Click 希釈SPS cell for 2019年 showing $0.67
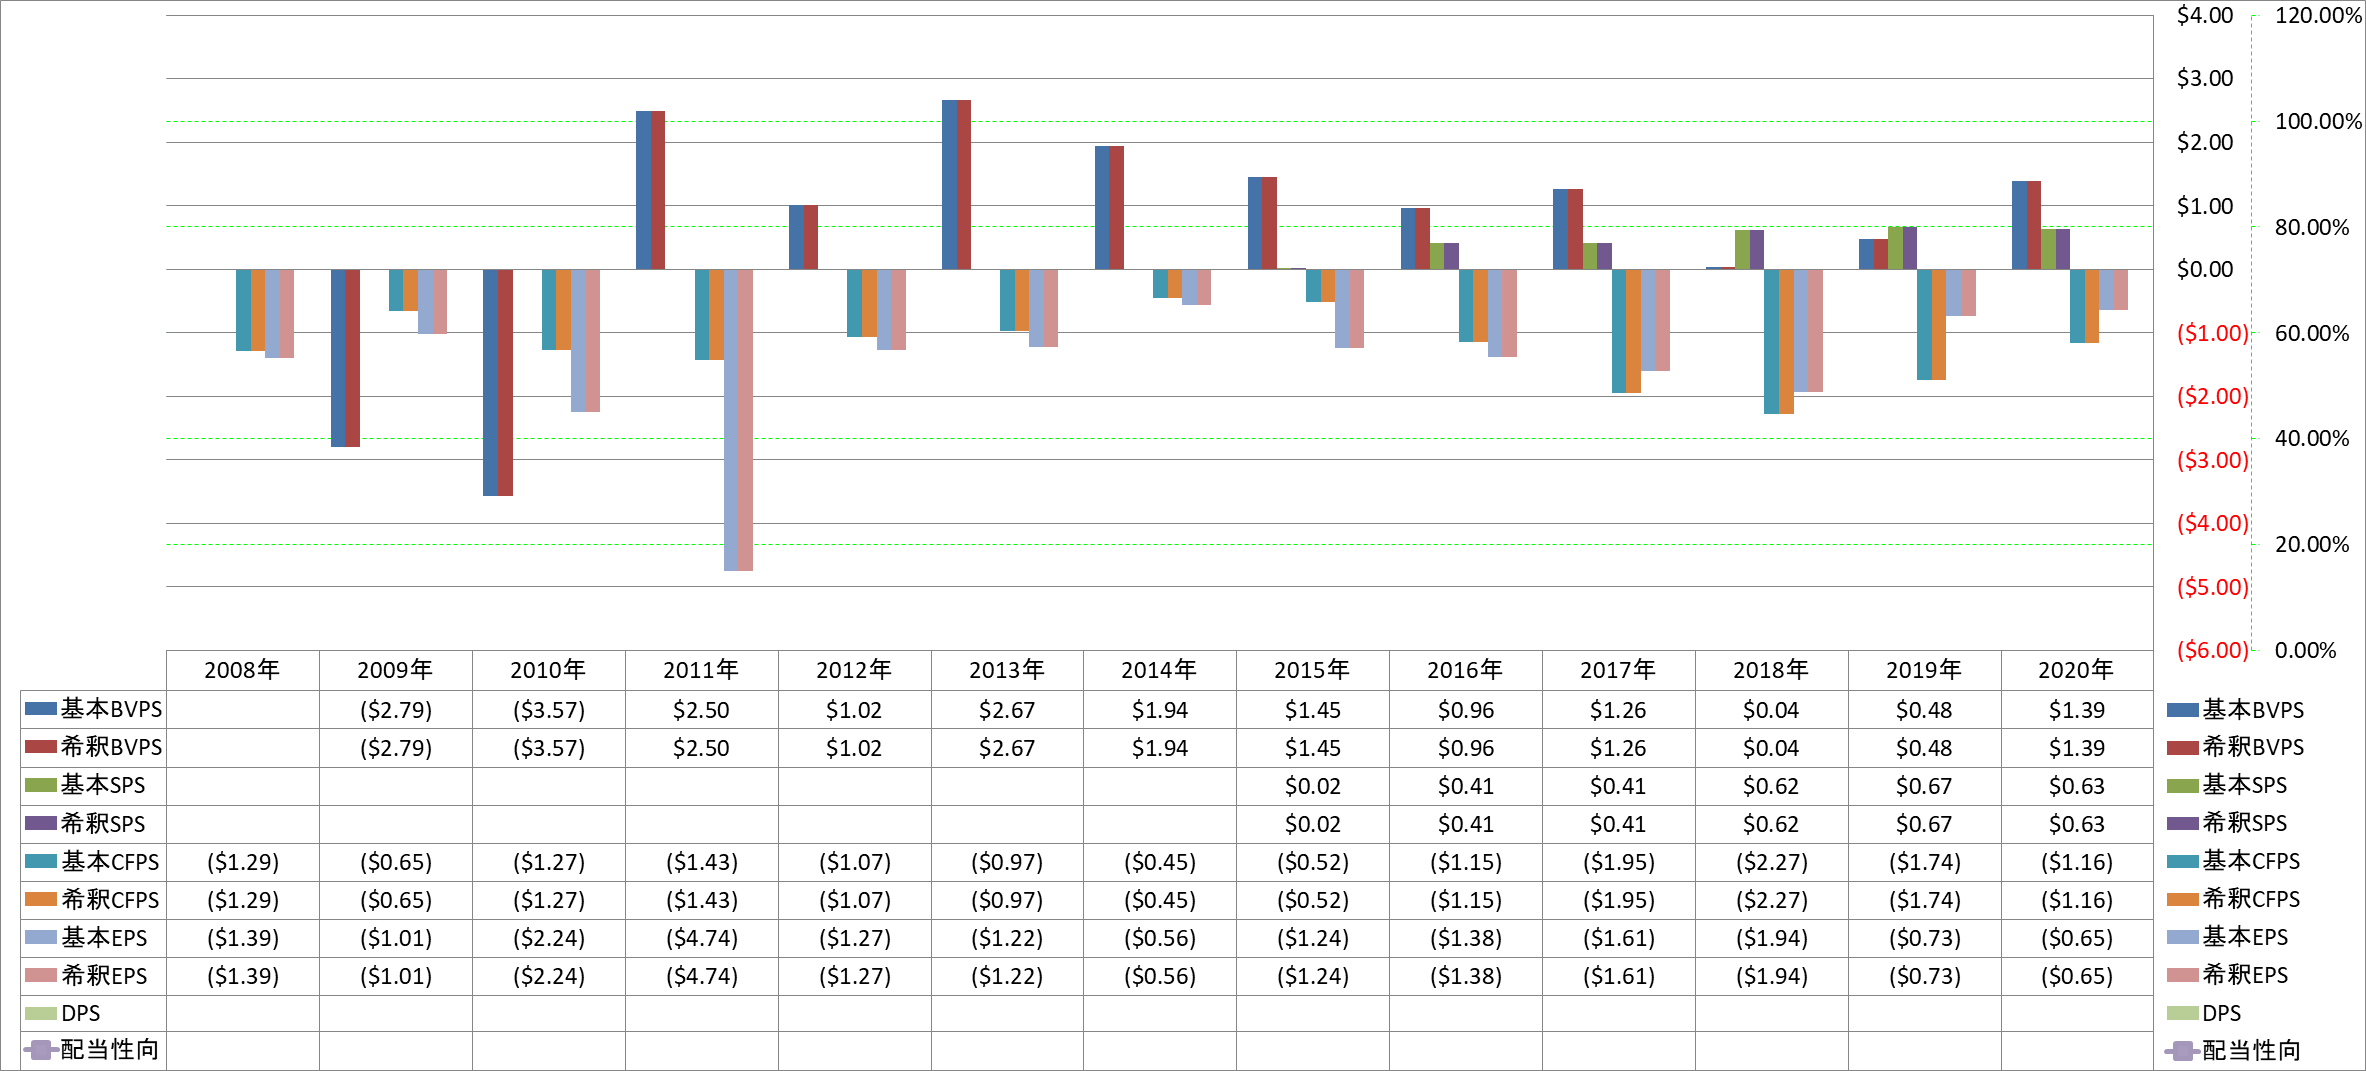Screen dimensions: 2366x1071 [x=1924, y=824]
